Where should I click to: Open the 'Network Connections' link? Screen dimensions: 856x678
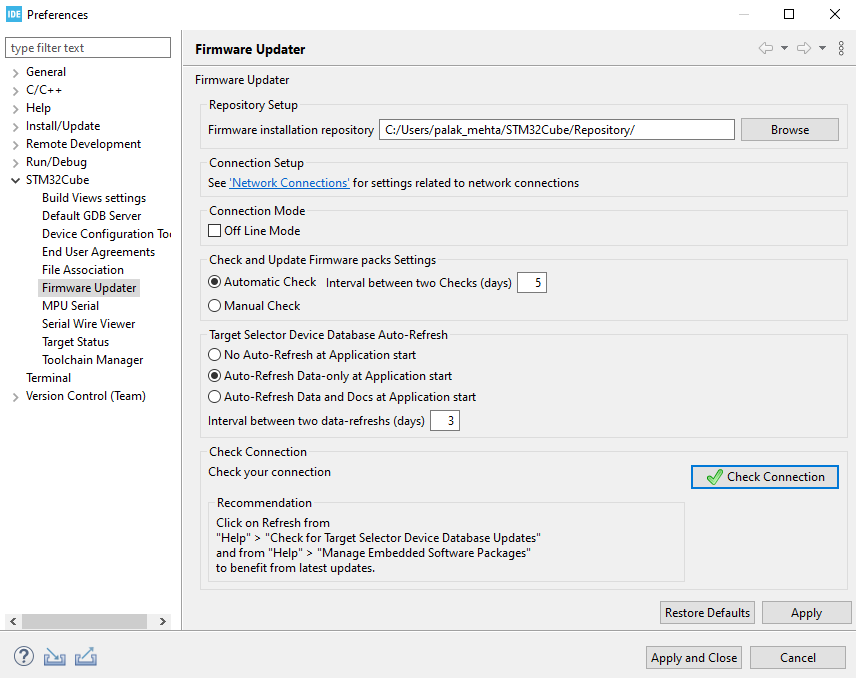289,183
